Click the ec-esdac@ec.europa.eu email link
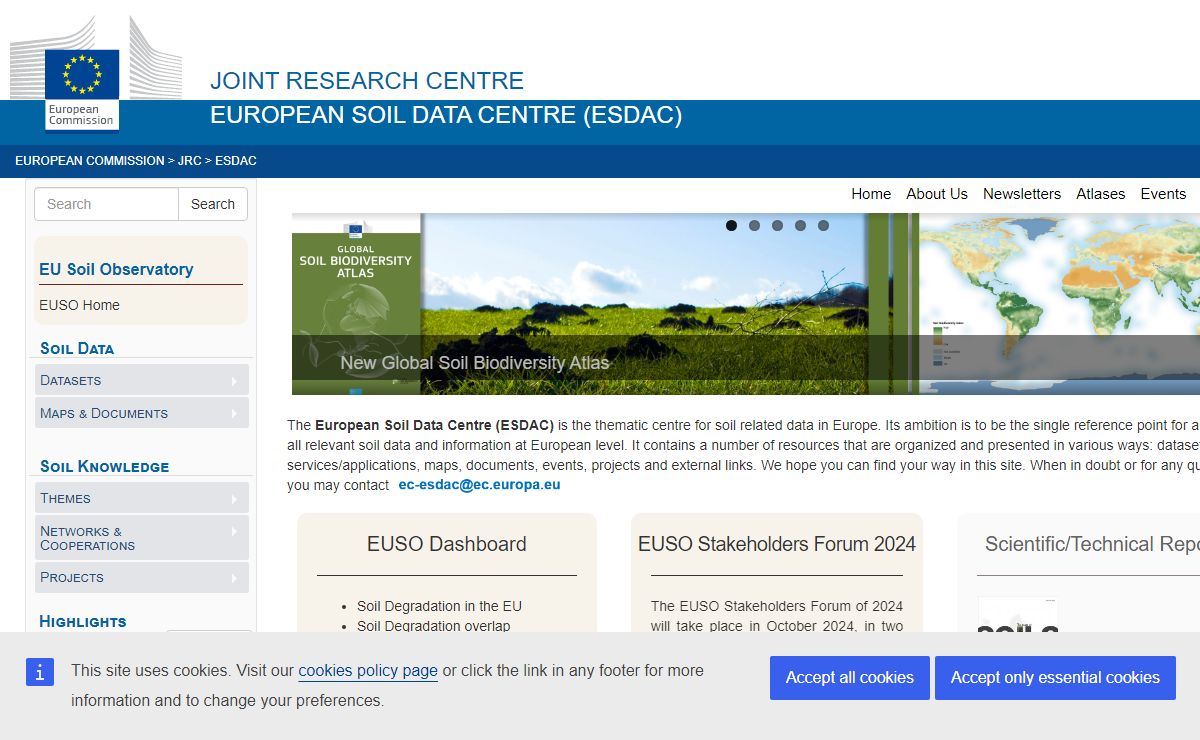 tap(479, 484)
